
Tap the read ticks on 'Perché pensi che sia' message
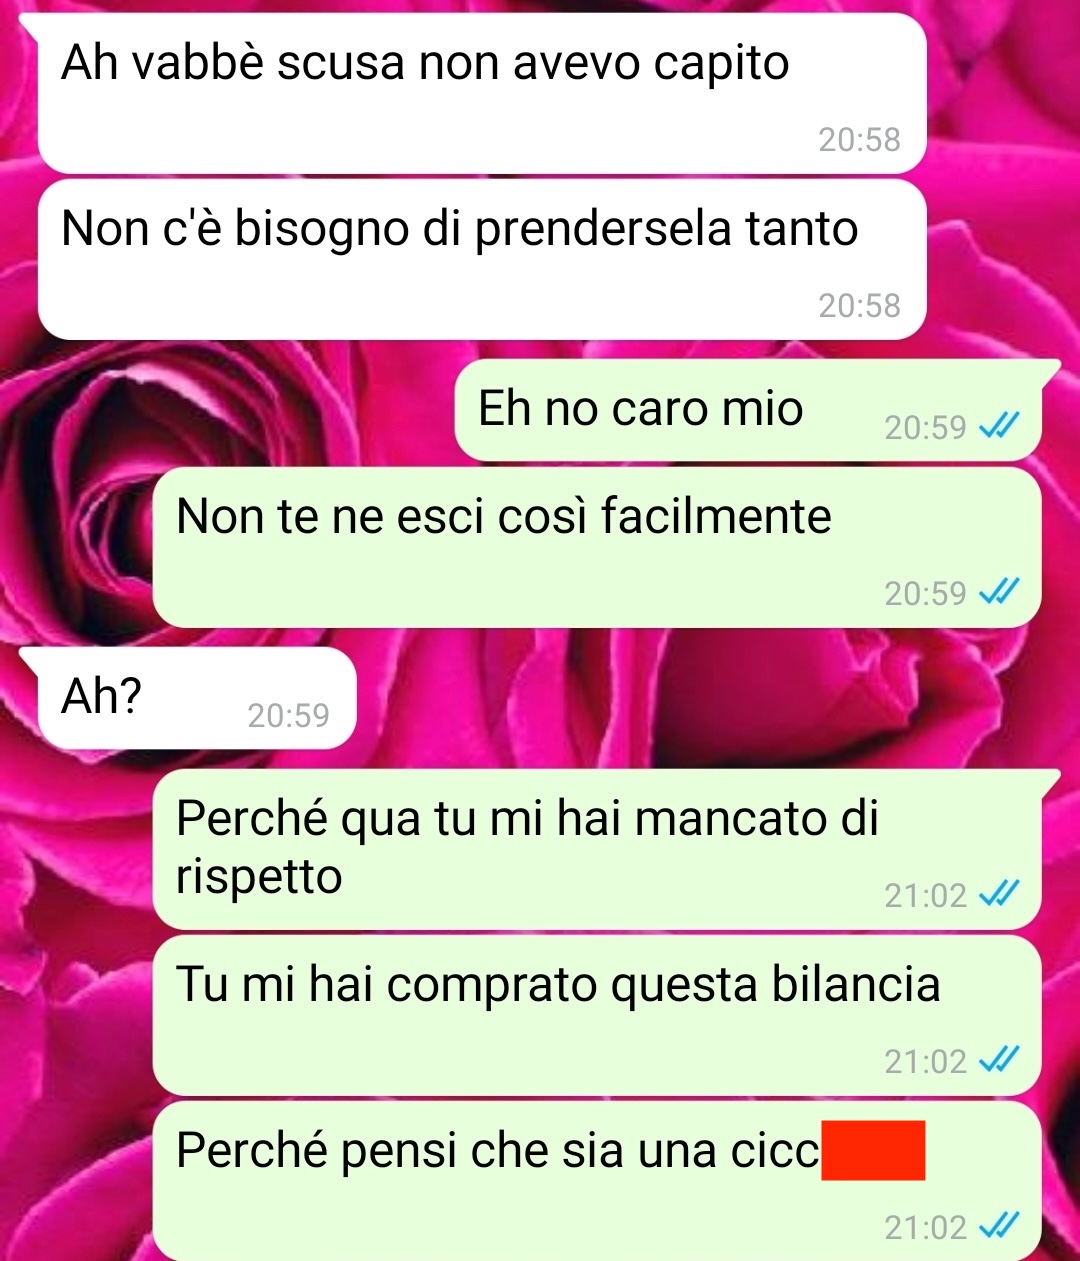(x=998, y=1226)
